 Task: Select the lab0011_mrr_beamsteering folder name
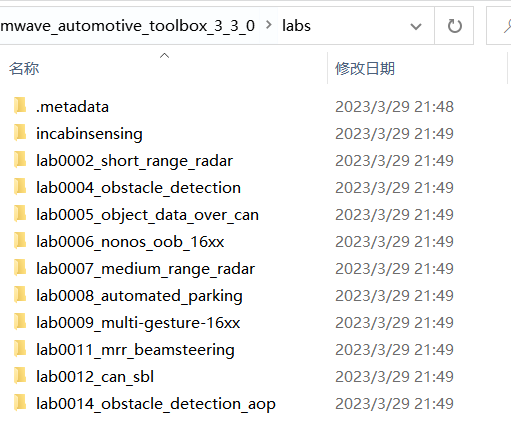point(135,350)
